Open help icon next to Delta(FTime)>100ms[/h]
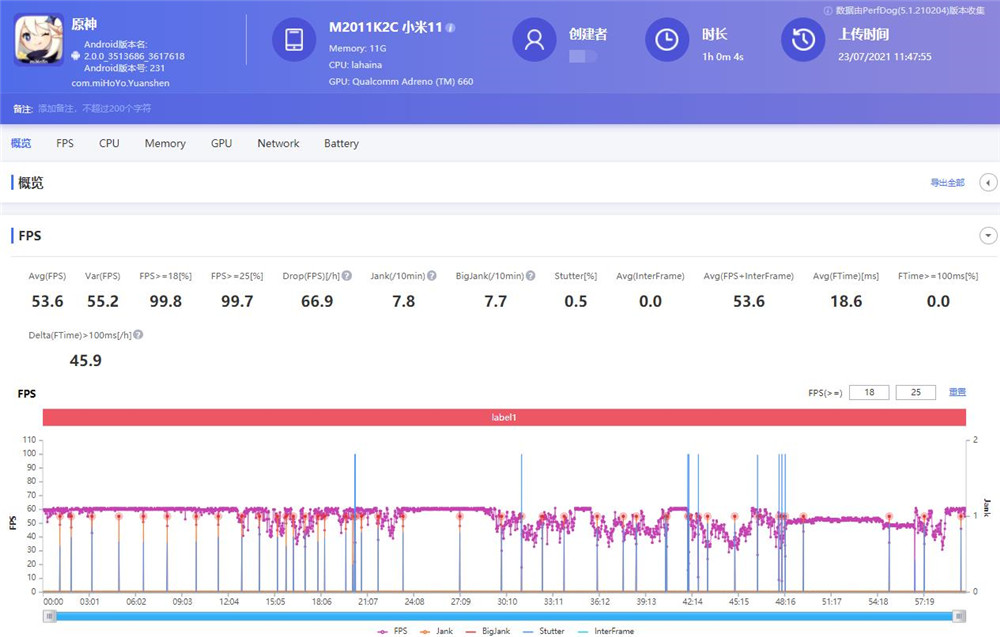This screenshot has height=637, width=1000. tap(138, 335)
